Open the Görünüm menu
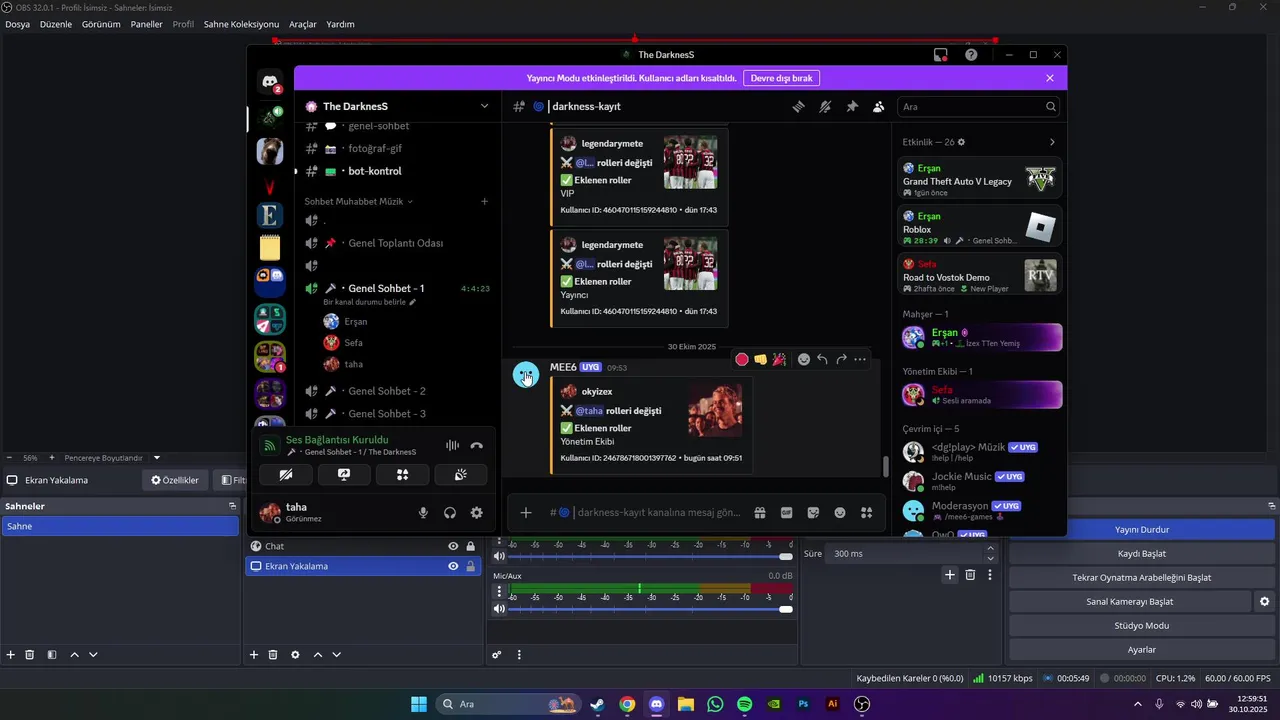Image resolution: width=1280 pixels, height=720 pixels. coord(101,24)
